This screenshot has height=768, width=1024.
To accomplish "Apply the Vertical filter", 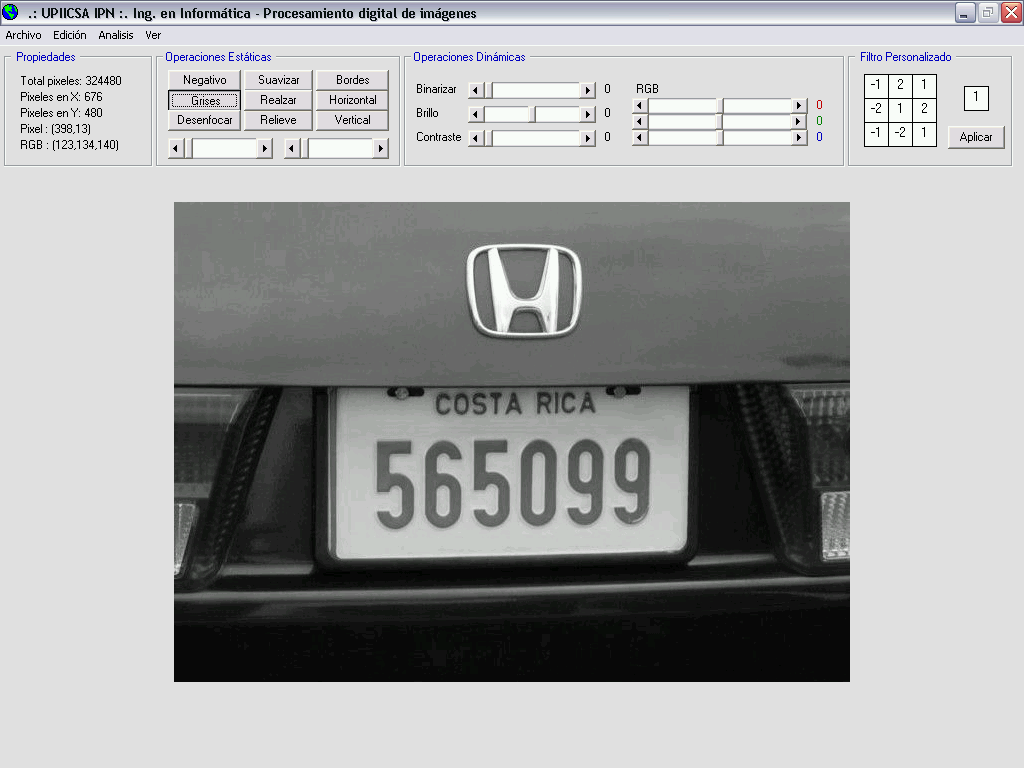I will point(353,120).
